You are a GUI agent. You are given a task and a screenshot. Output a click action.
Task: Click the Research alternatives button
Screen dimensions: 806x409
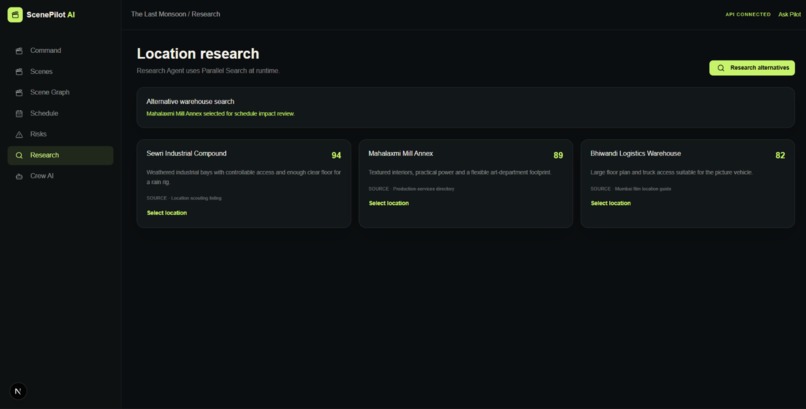(x=752, y=68)
